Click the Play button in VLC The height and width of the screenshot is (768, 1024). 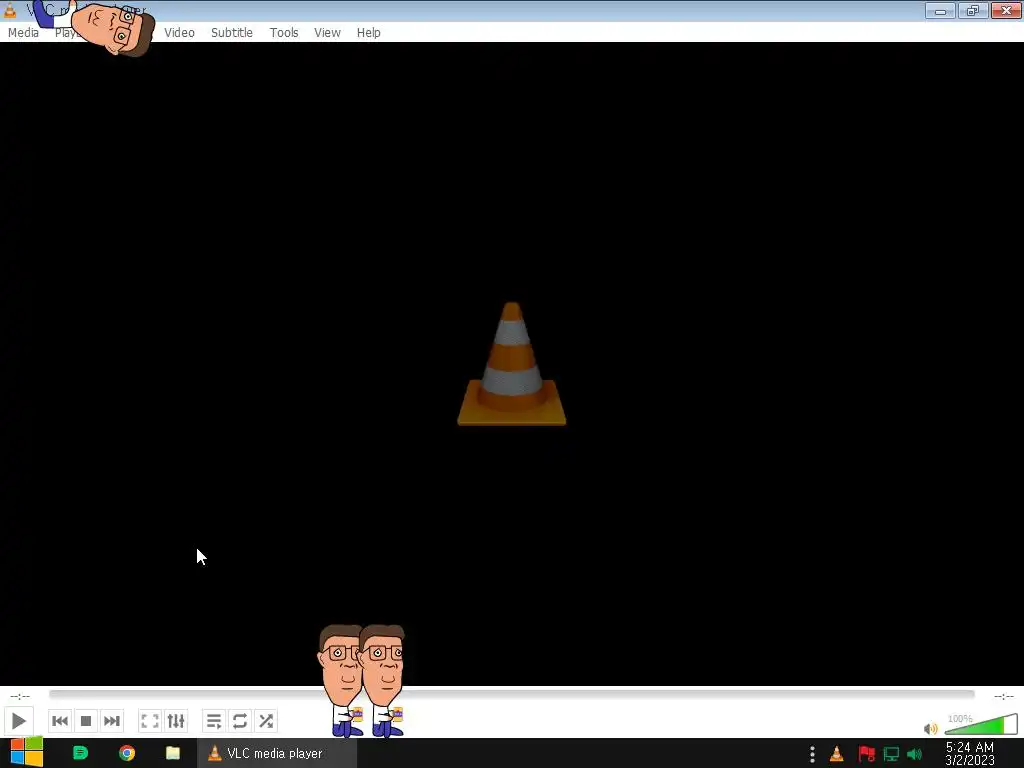point(18,721)
